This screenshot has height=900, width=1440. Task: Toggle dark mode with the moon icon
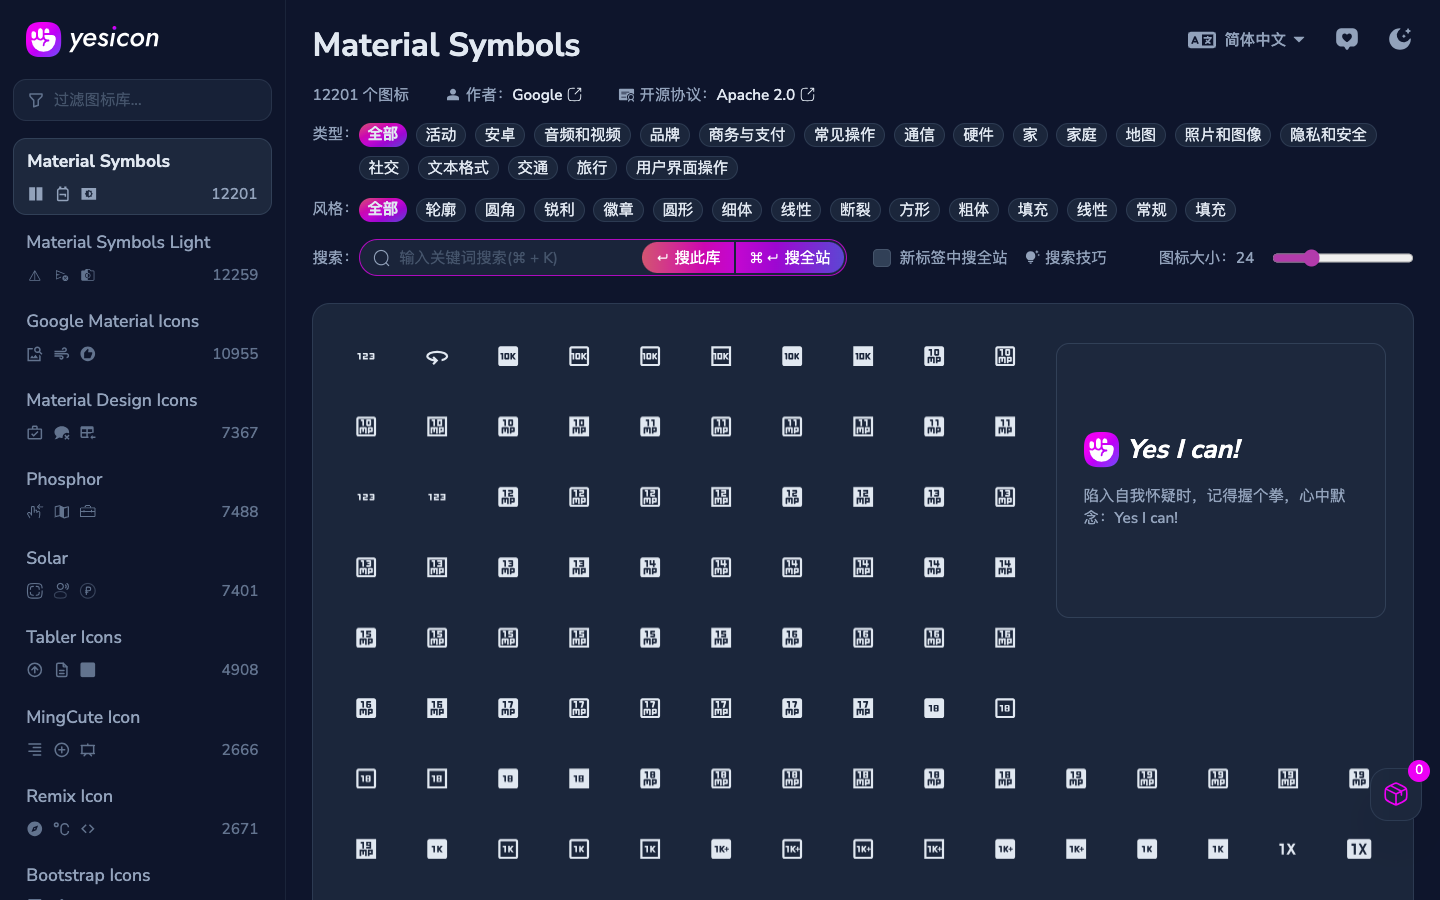pos(1400,38)
